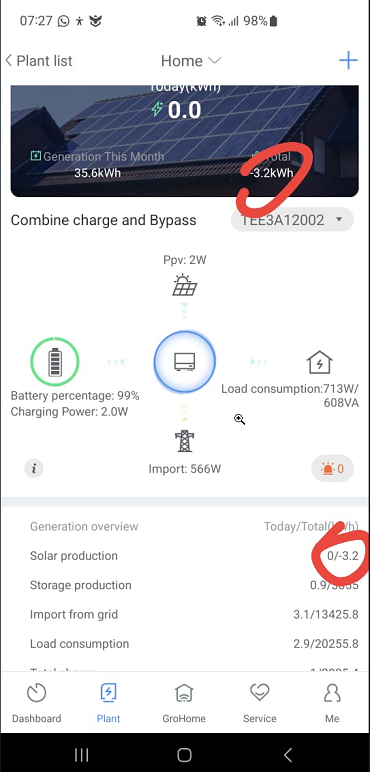Switch to the Dashboard tab

point(36,702)
